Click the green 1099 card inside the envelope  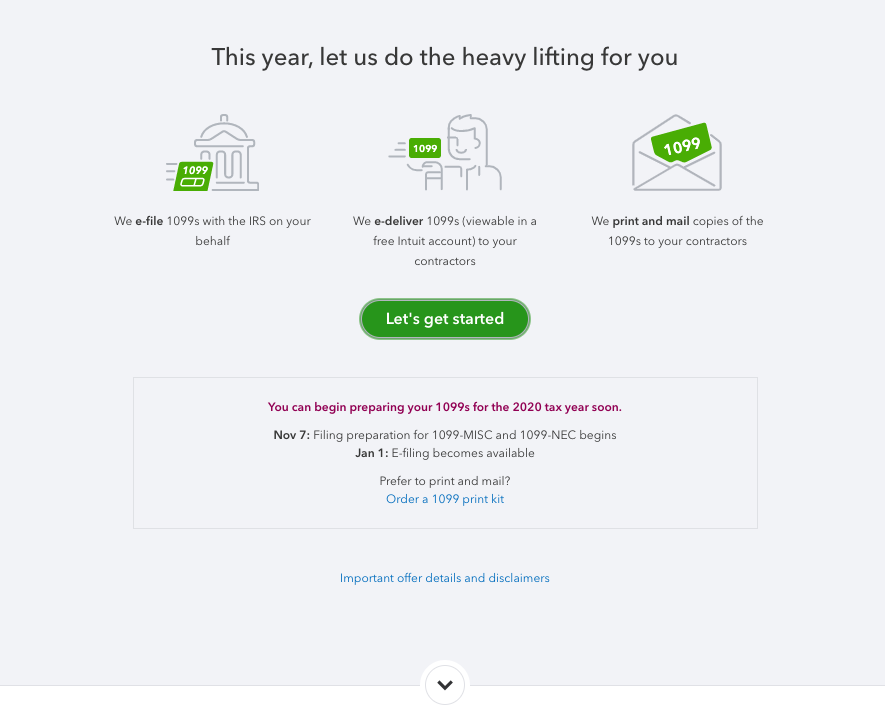[681, 143]
